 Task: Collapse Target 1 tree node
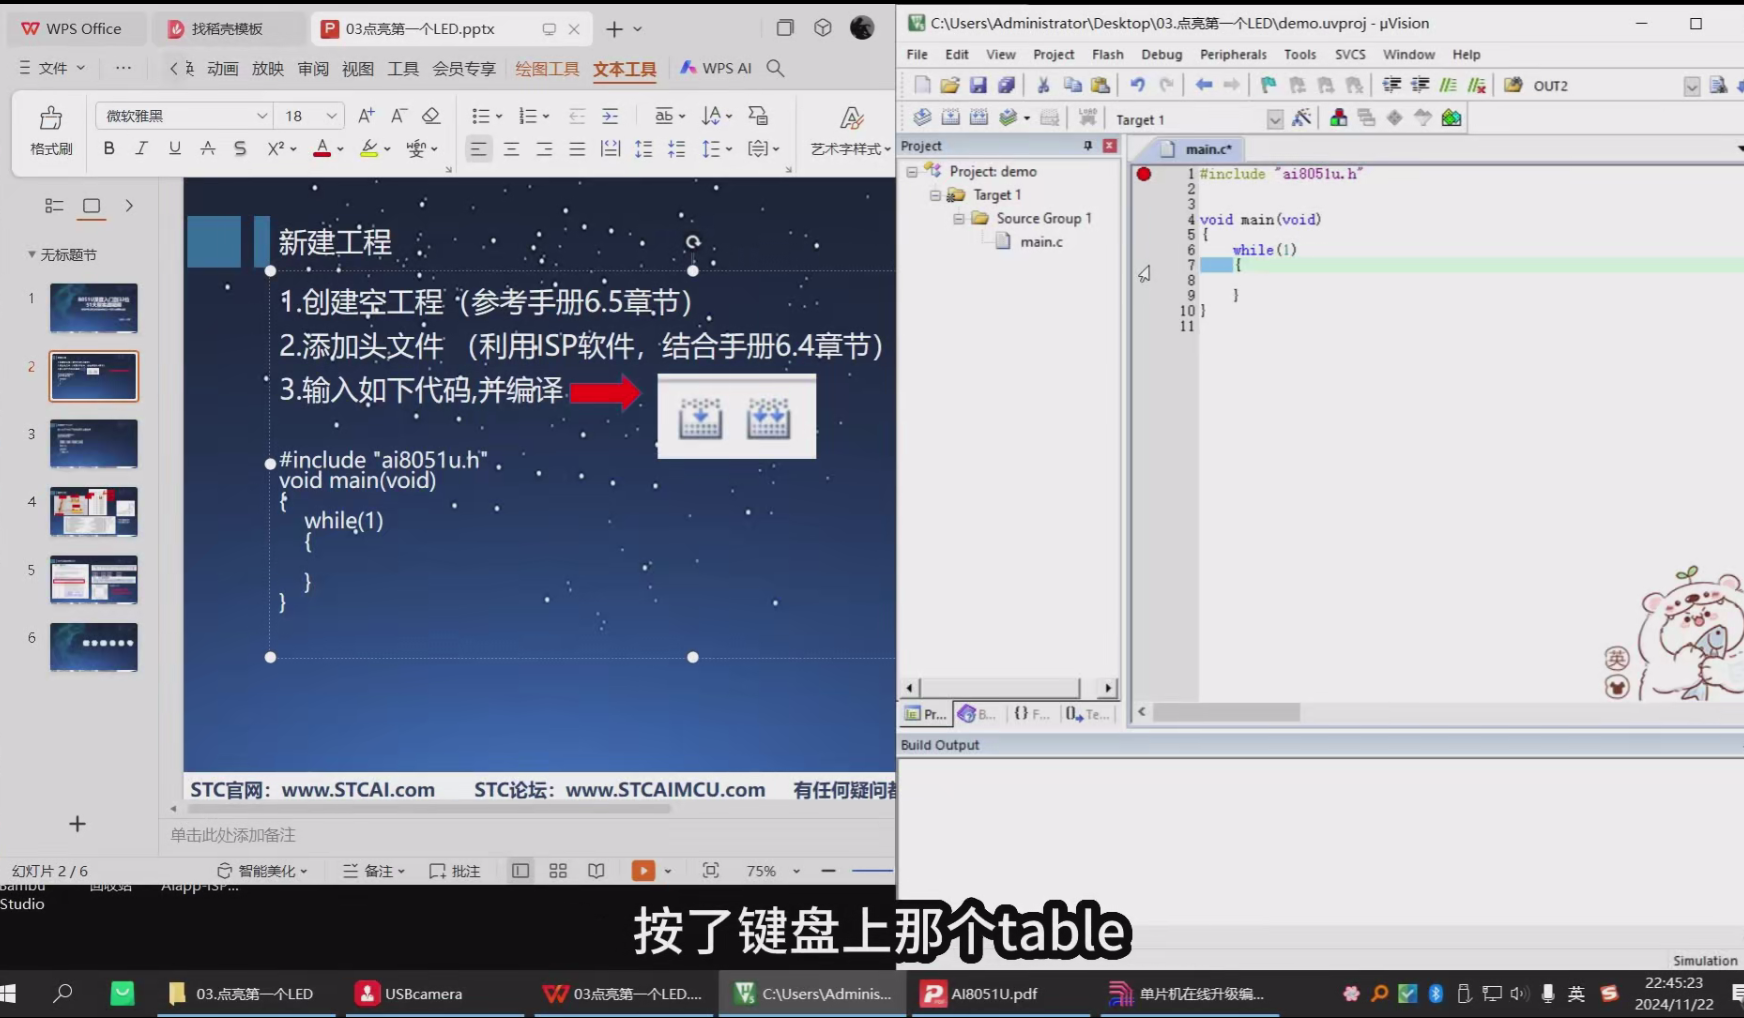point(935,195)
